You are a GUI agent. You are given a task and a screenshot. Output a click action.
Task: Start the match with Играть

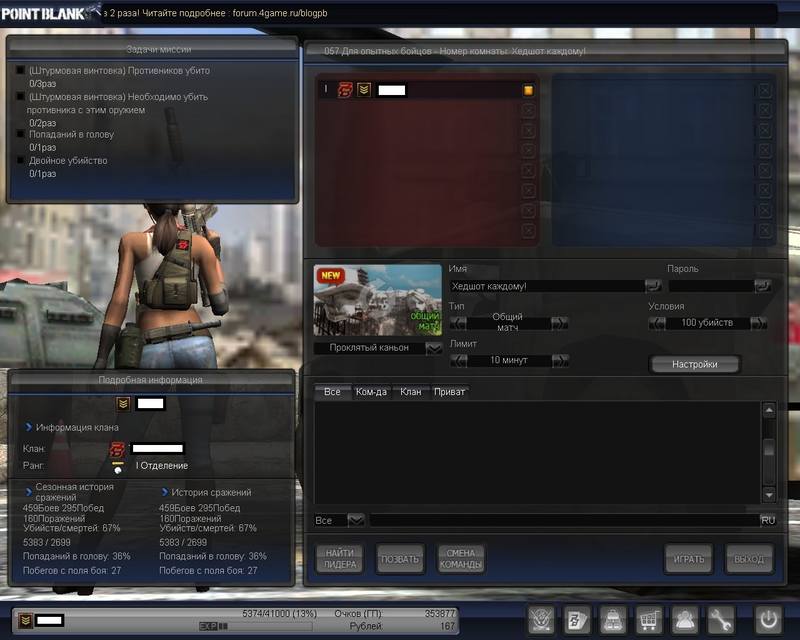(x=689, y=558)
